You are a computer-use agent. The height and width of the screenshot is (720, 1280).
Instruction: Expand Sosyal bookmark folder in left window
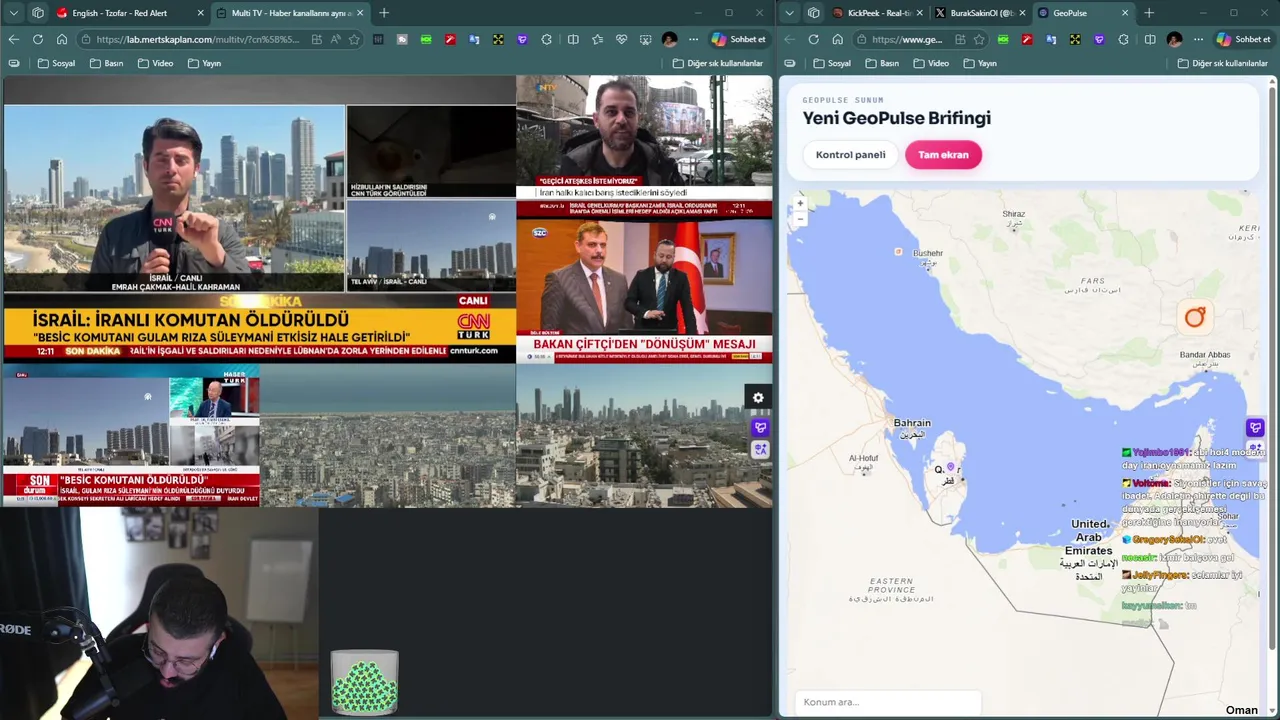pyautogui.click(x=57, y=63)
